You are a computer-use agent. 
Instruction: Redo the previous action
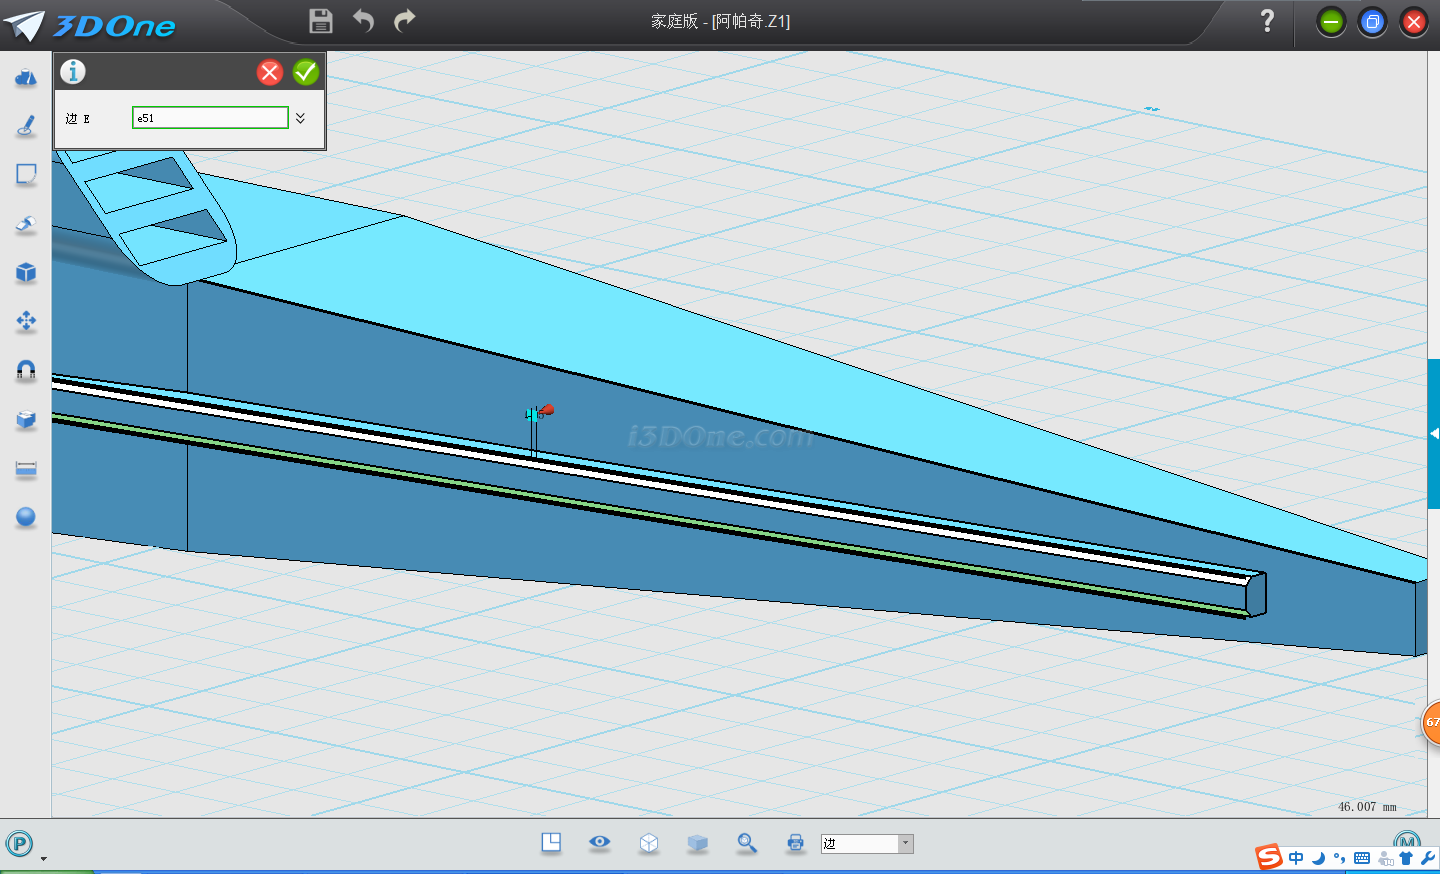tap(405, 21)
